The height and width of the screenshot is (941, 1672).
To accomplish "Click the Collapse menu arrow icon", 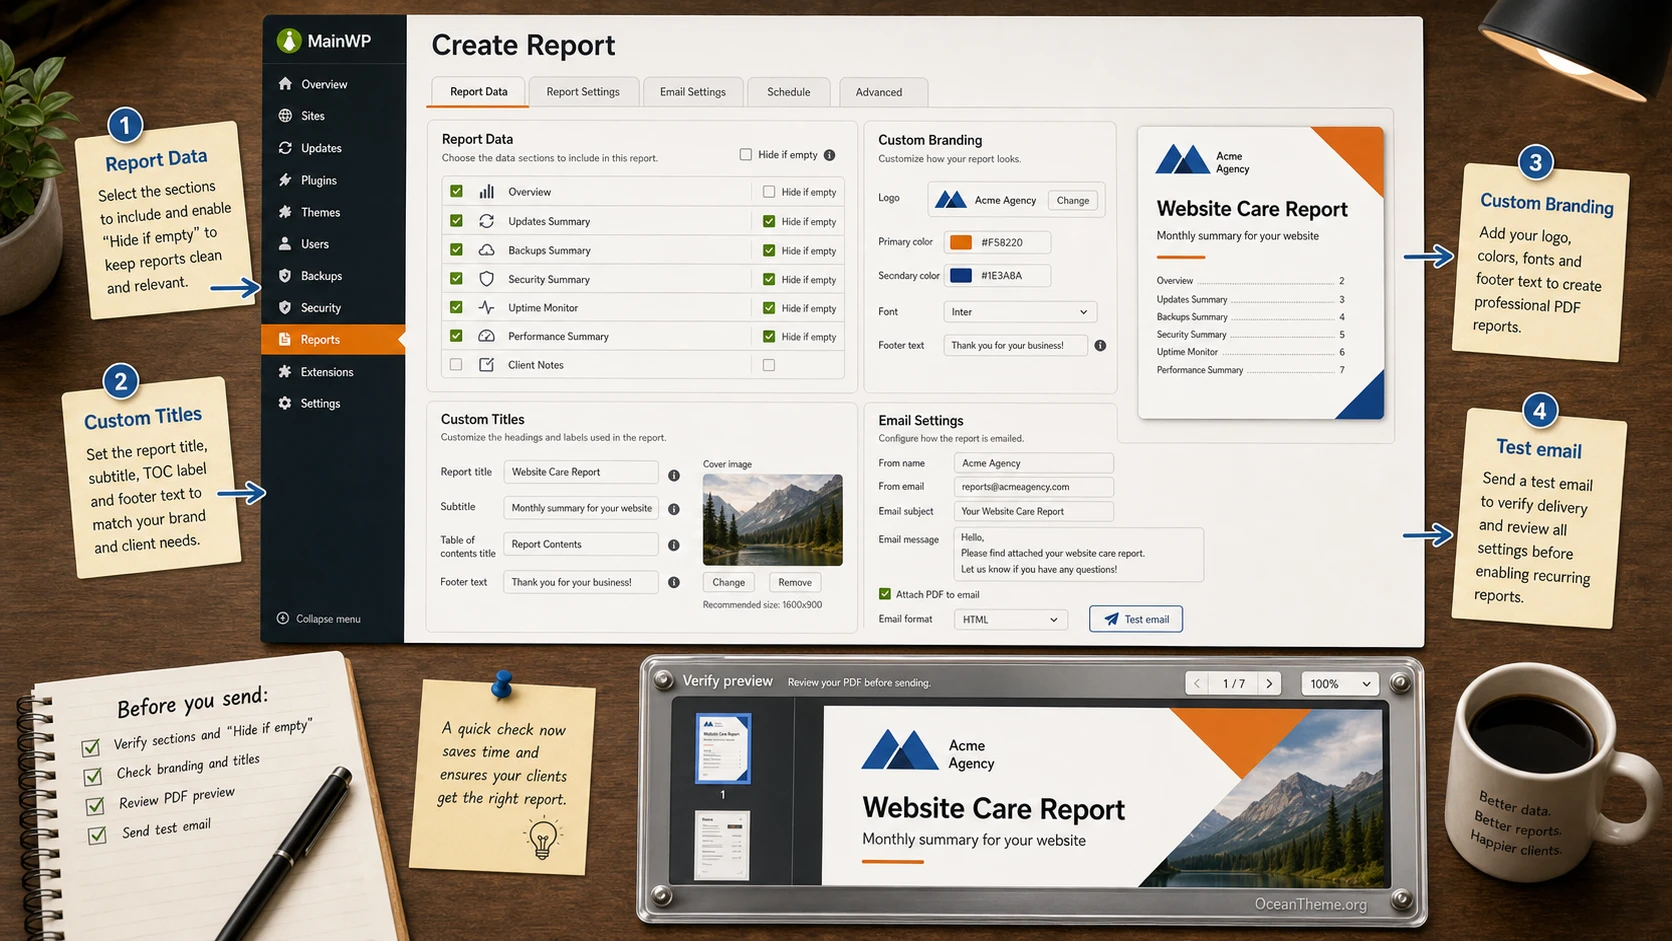I will coord(283,618).
